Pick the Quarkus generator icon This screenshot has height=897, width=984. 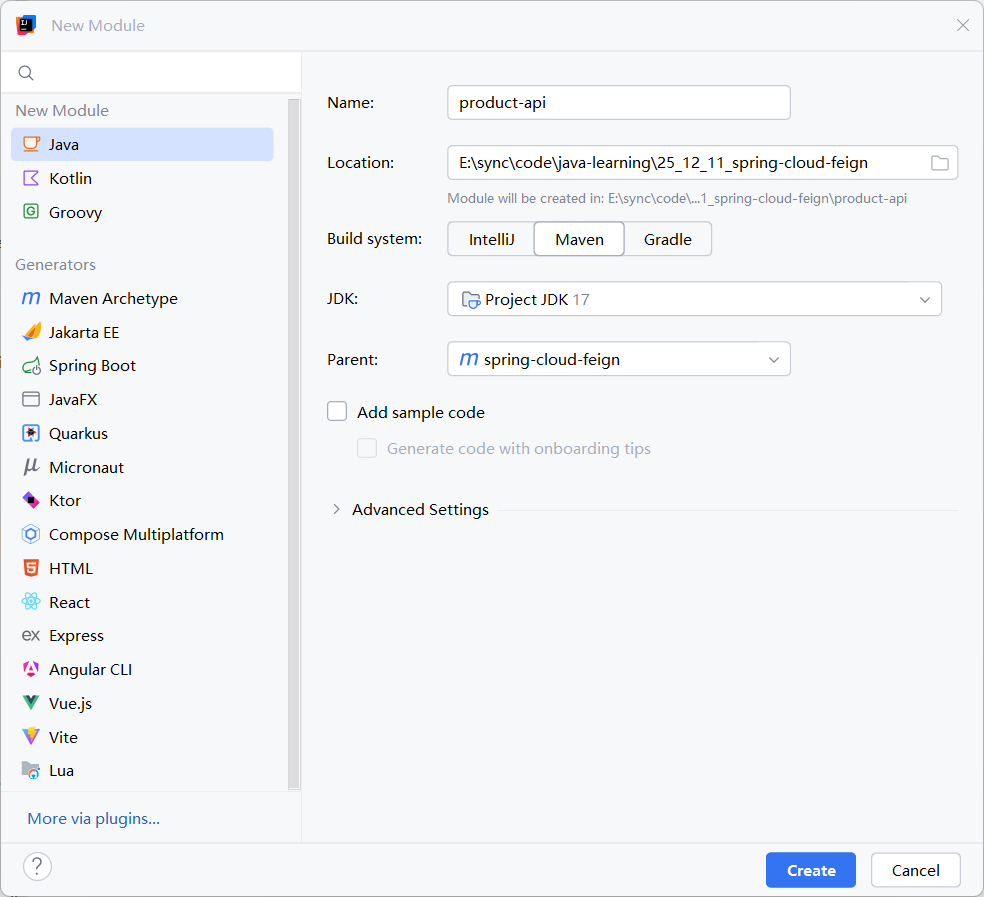pyautogui.click(x=31, y=433)
